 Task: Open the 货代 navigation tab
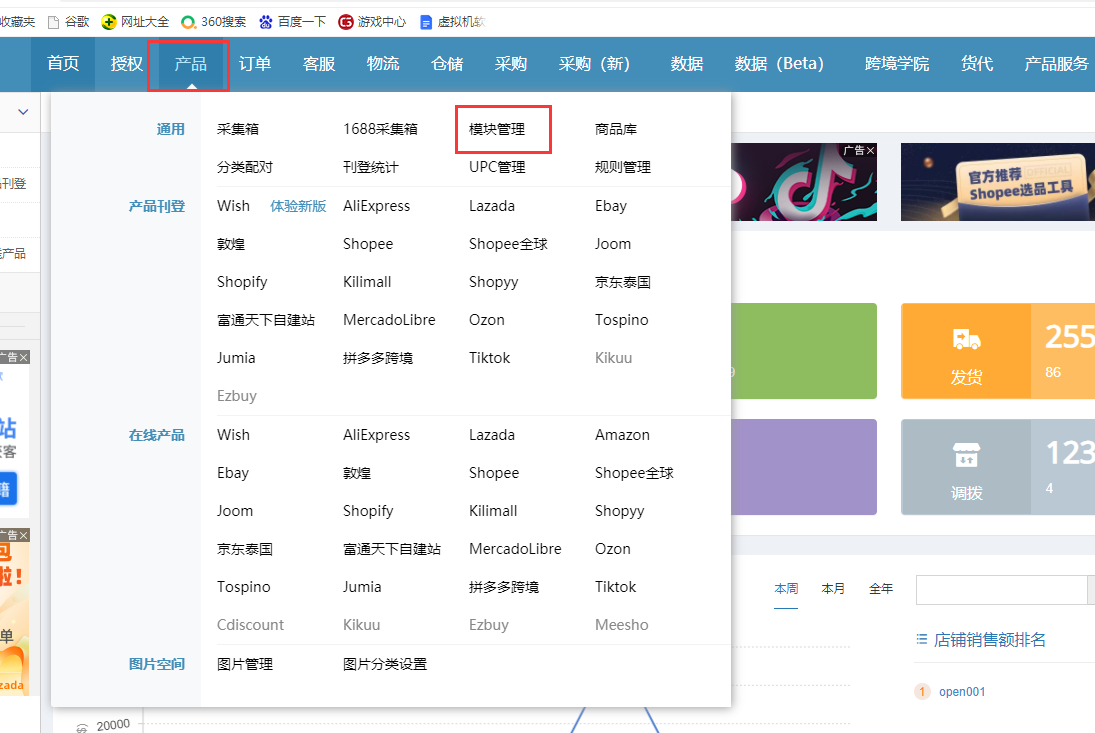point(976,64)
